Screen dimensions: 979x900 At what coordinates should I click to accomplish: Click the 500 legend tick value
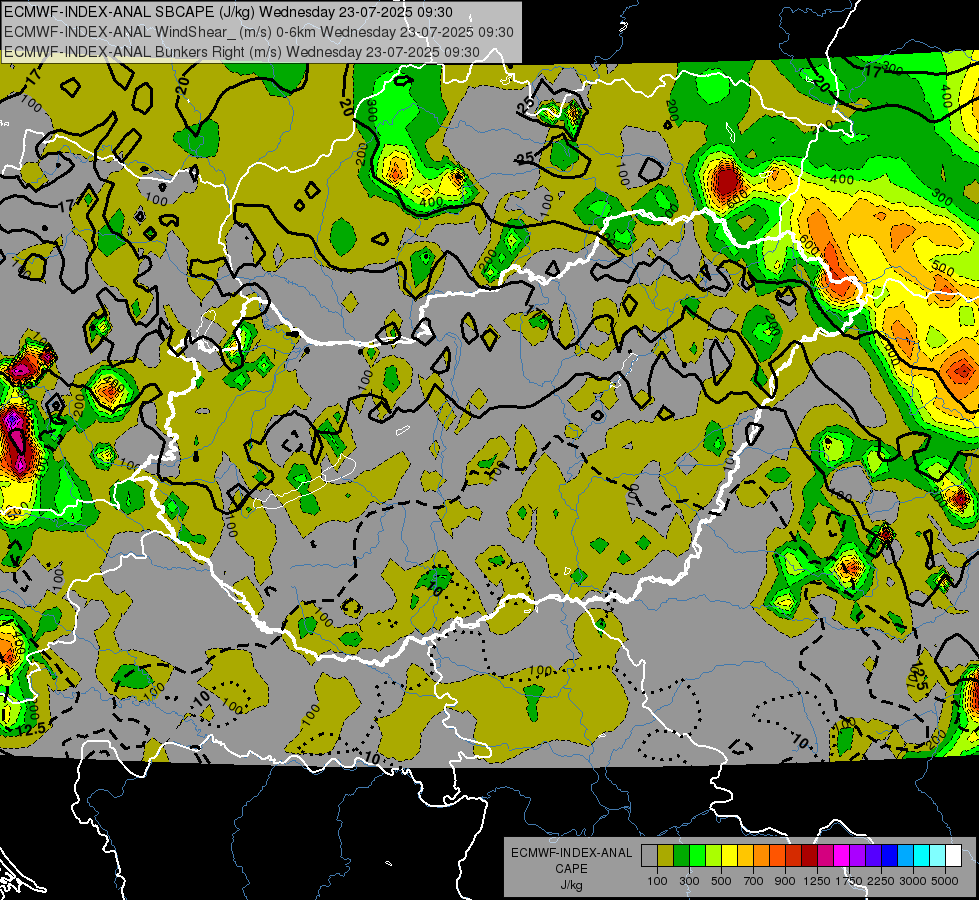[x=721, y=881]
